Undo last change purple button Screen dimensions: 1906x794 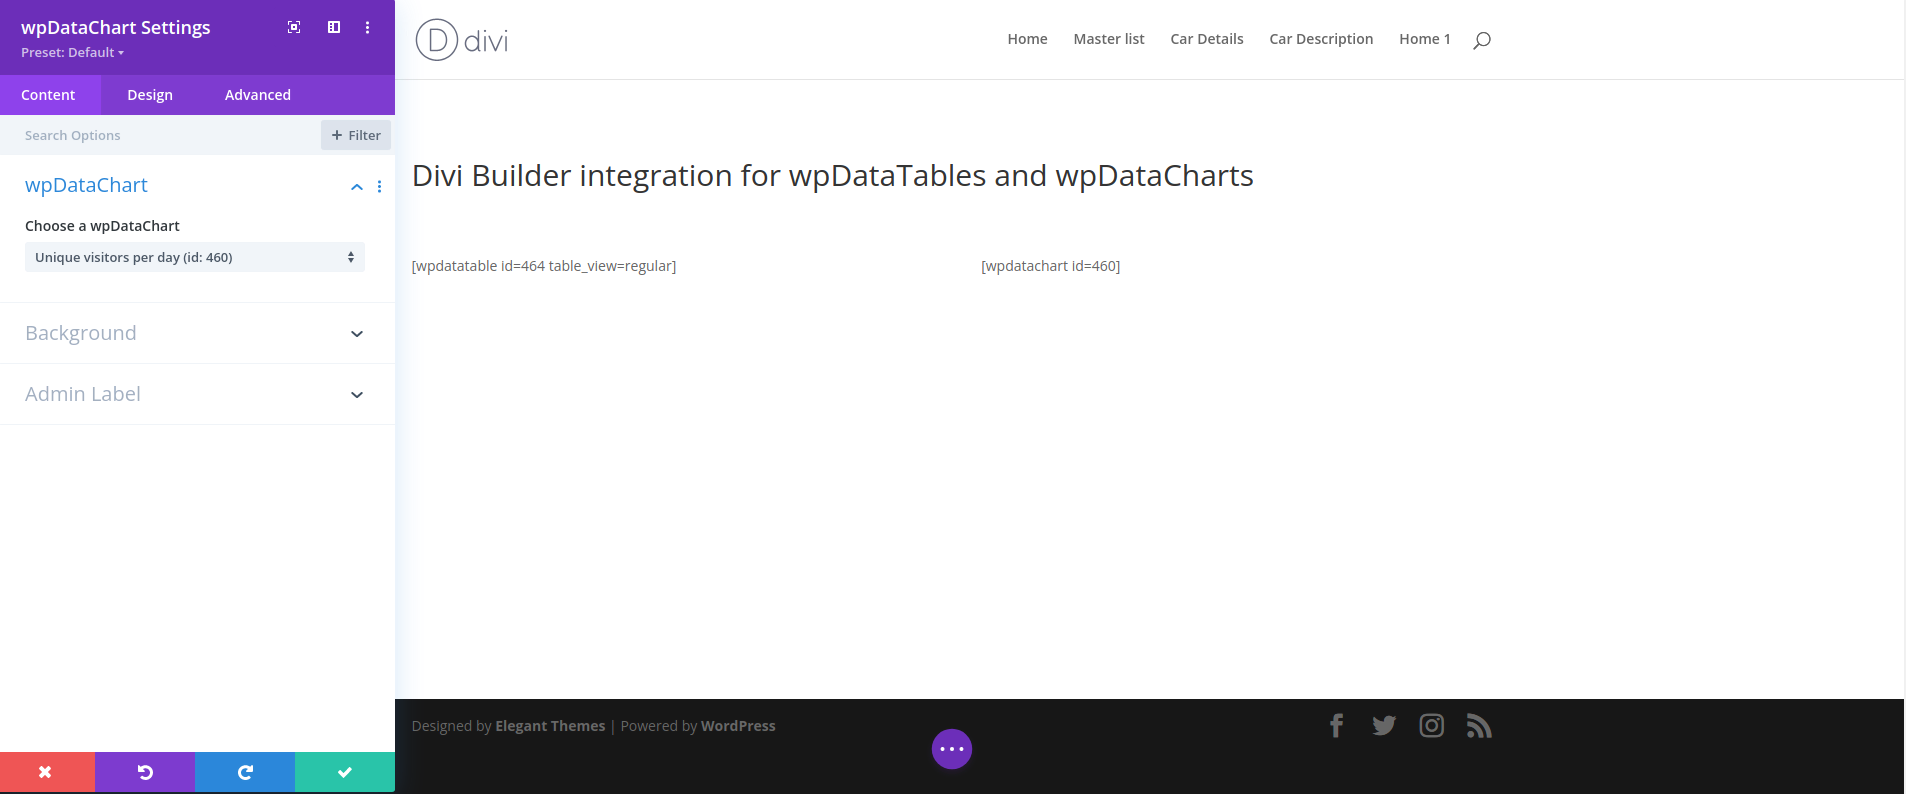145,772
